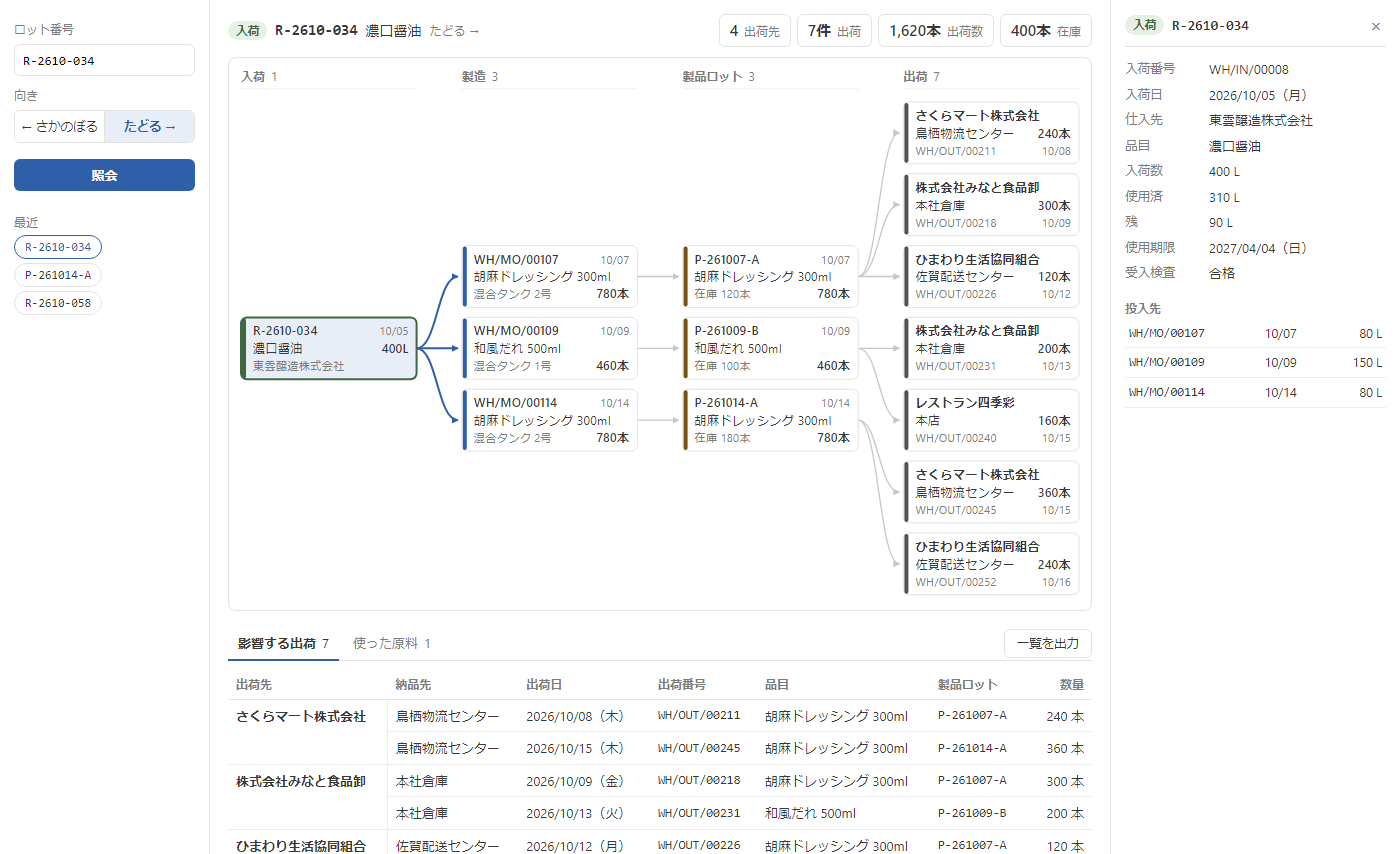Focus the ロット番号 input field
Viewport: 1400px width, 854px height.
click(x=104, y=60)
